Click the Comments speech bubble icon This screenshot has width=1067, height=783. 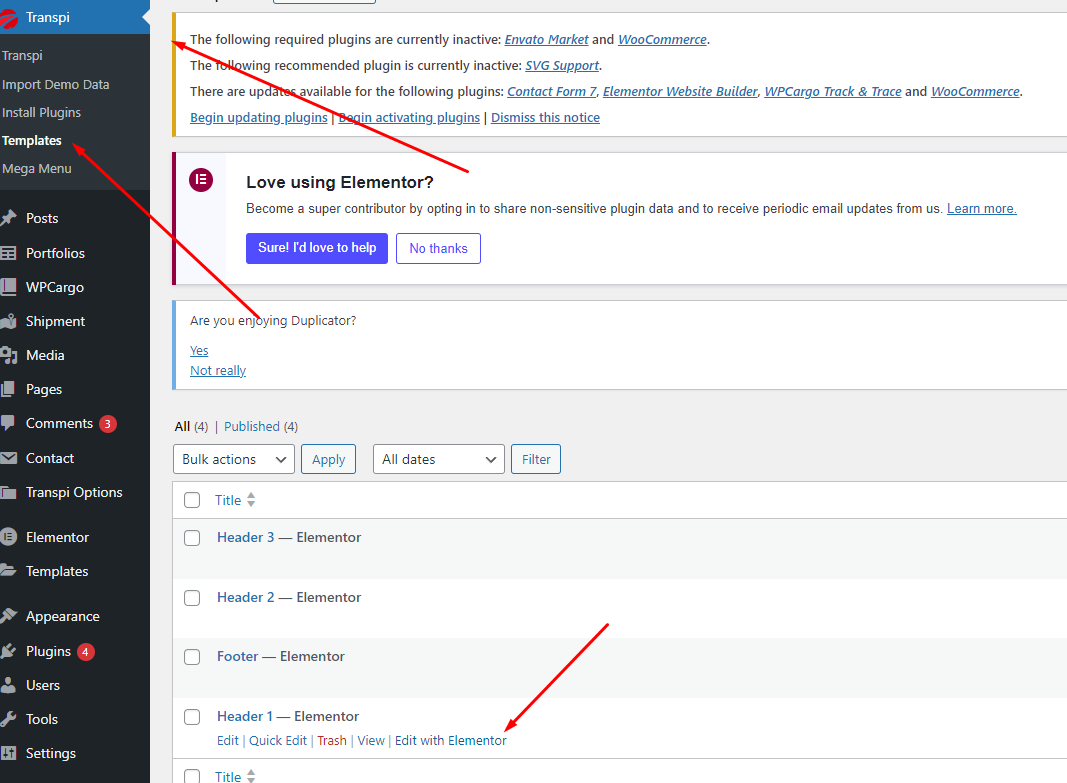tap(7, 423)
